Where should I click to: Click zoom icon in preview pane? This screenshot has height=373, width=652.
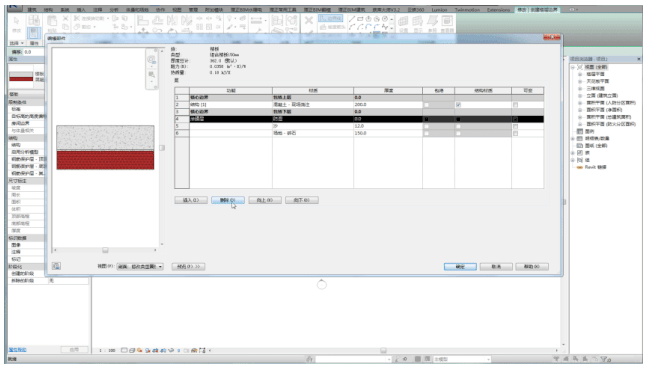click(151, 74)
